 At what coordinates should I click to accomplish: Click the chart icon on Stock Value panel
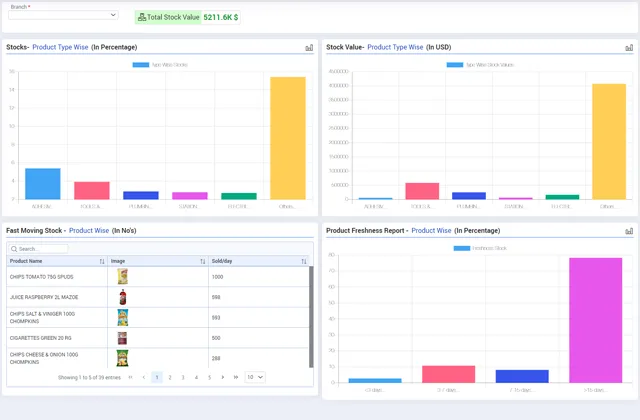point(629,47)
